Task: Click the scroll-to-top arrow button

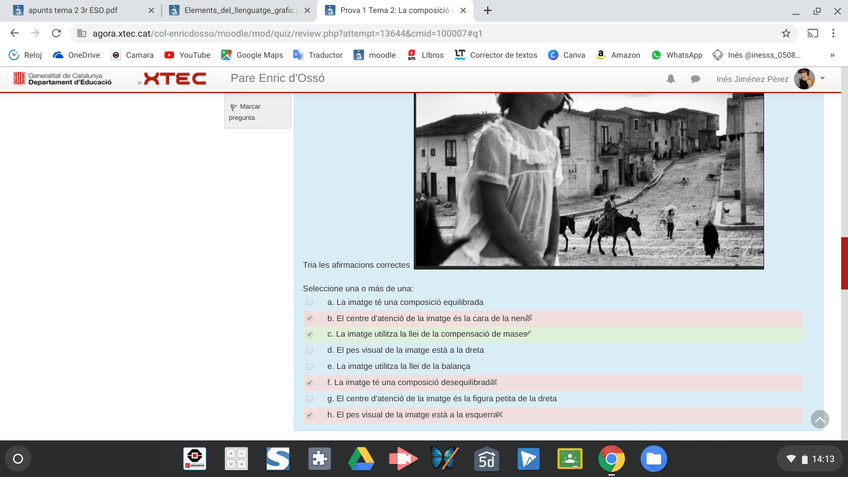Action: click(819, 420)
